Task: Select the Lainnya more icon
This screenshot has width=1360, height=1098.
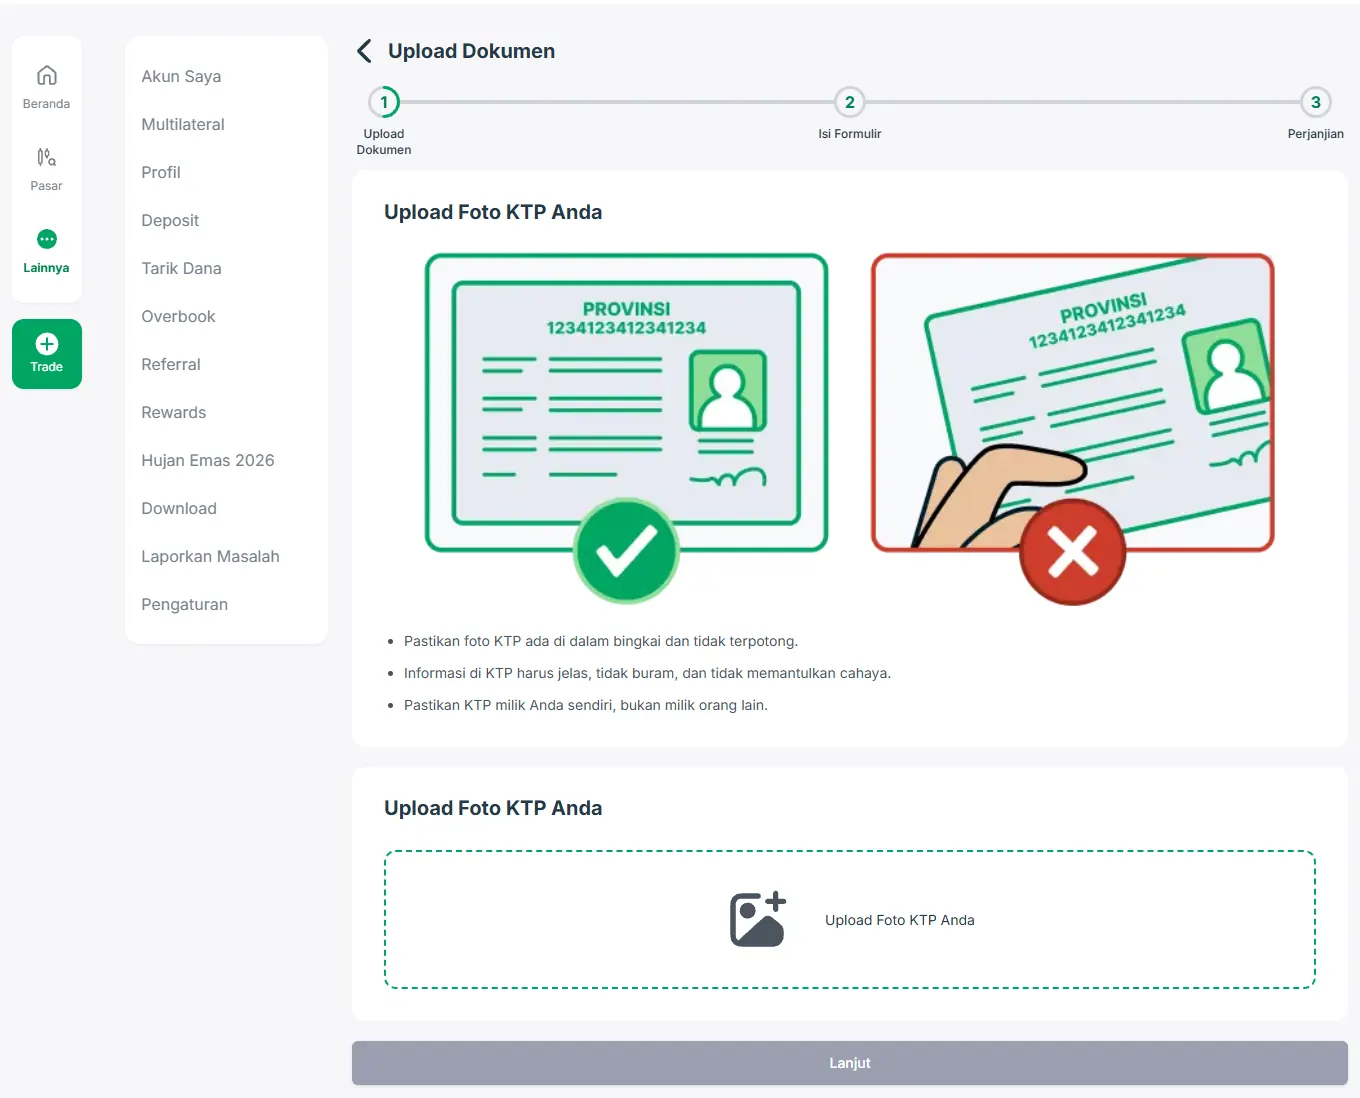Action: point(46,239)
